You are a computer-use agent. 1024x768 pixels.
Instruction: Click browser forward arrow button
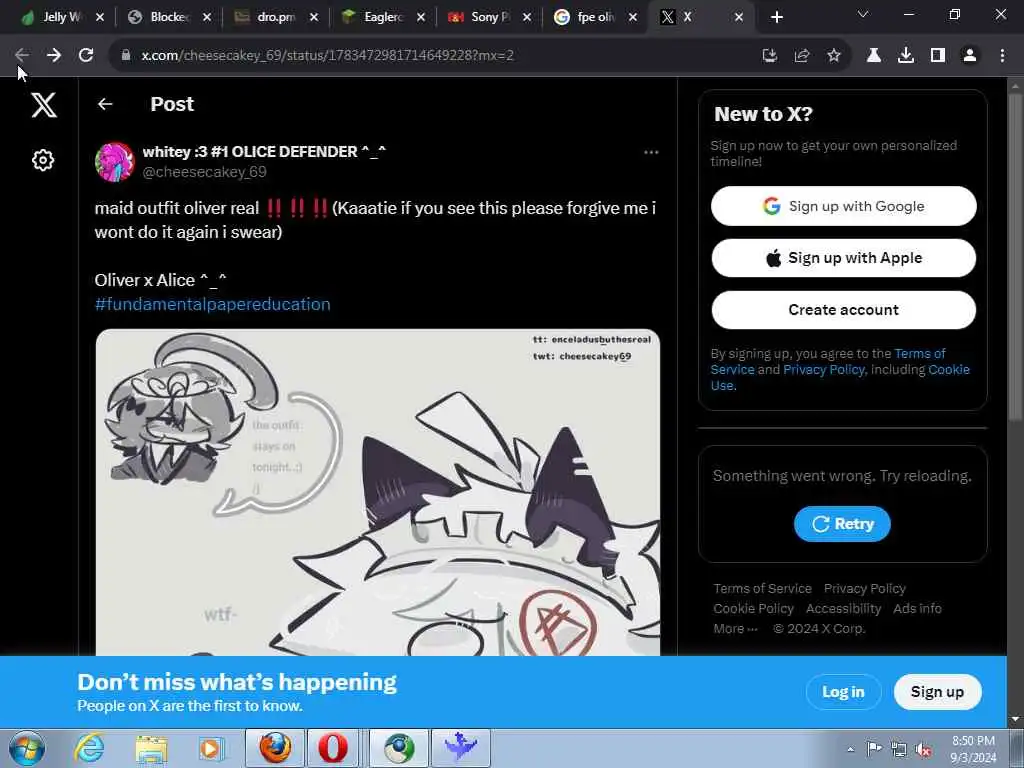54,56
